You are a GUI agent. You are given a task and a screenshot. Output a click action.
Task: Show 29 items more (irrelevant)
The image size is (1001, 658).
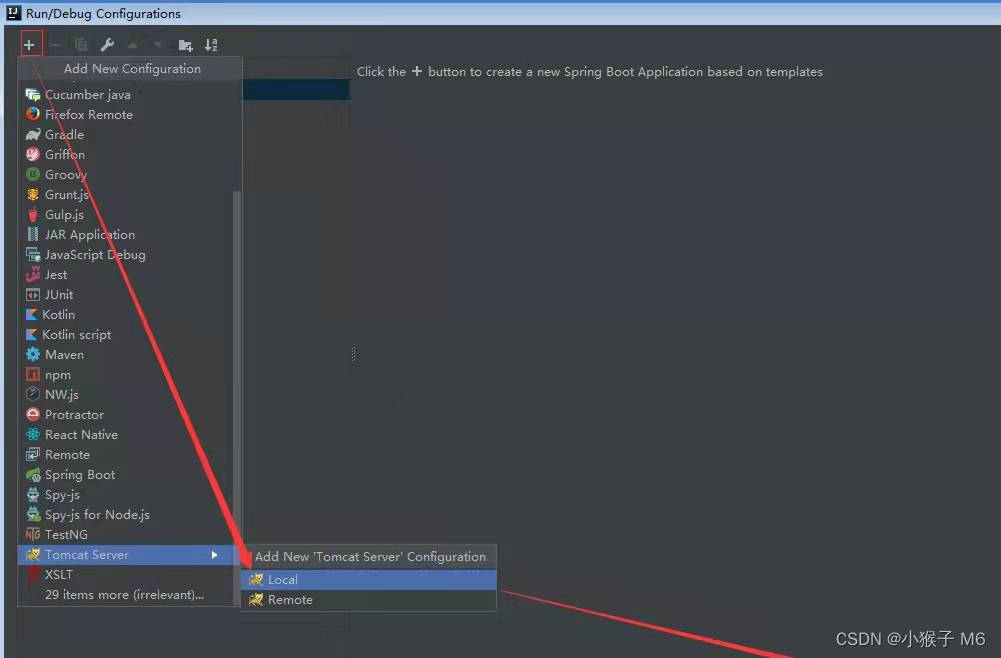click(124, 595)
